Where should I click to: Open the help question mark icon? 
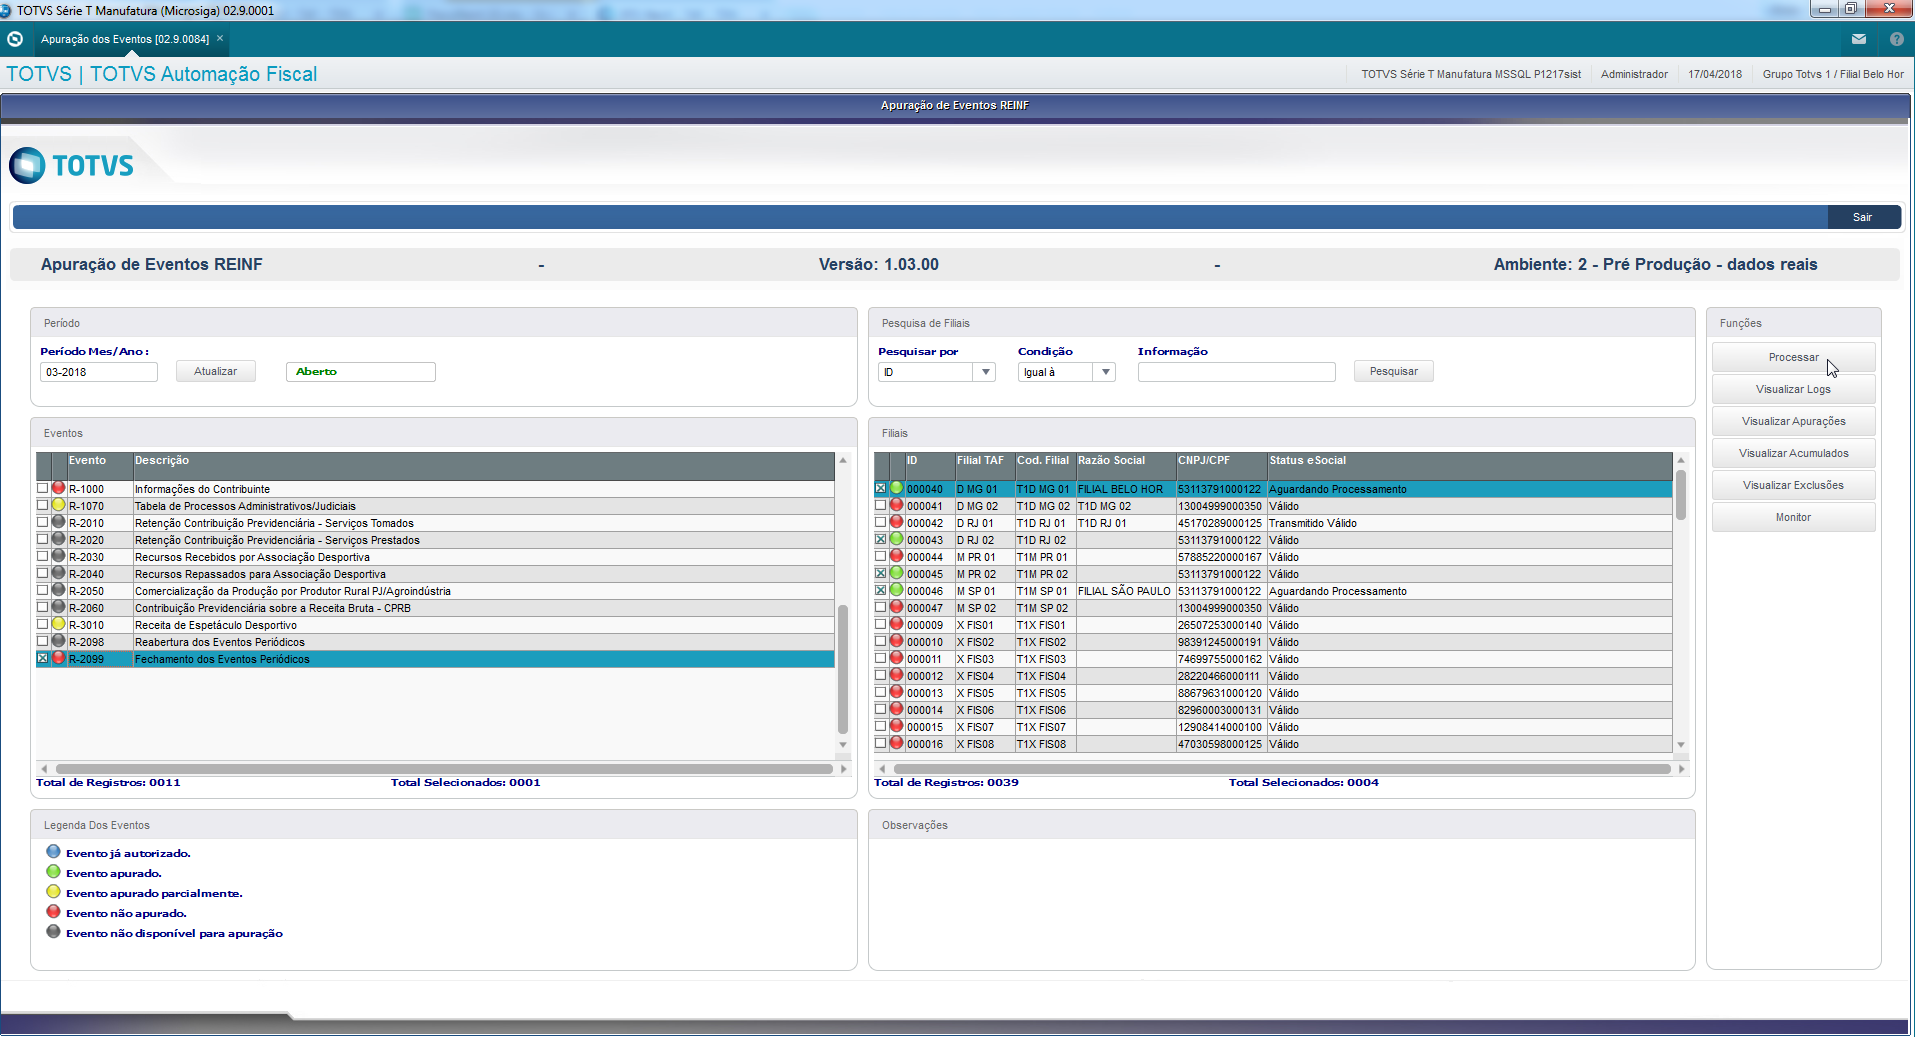click(1897, 39)
